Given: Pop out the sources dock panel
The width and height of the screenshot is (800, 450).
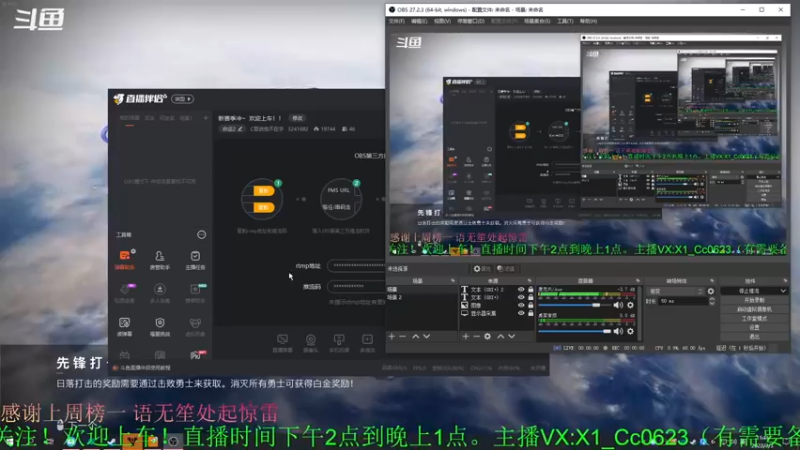Looking at the screenshot, I should tap(529, 281).
